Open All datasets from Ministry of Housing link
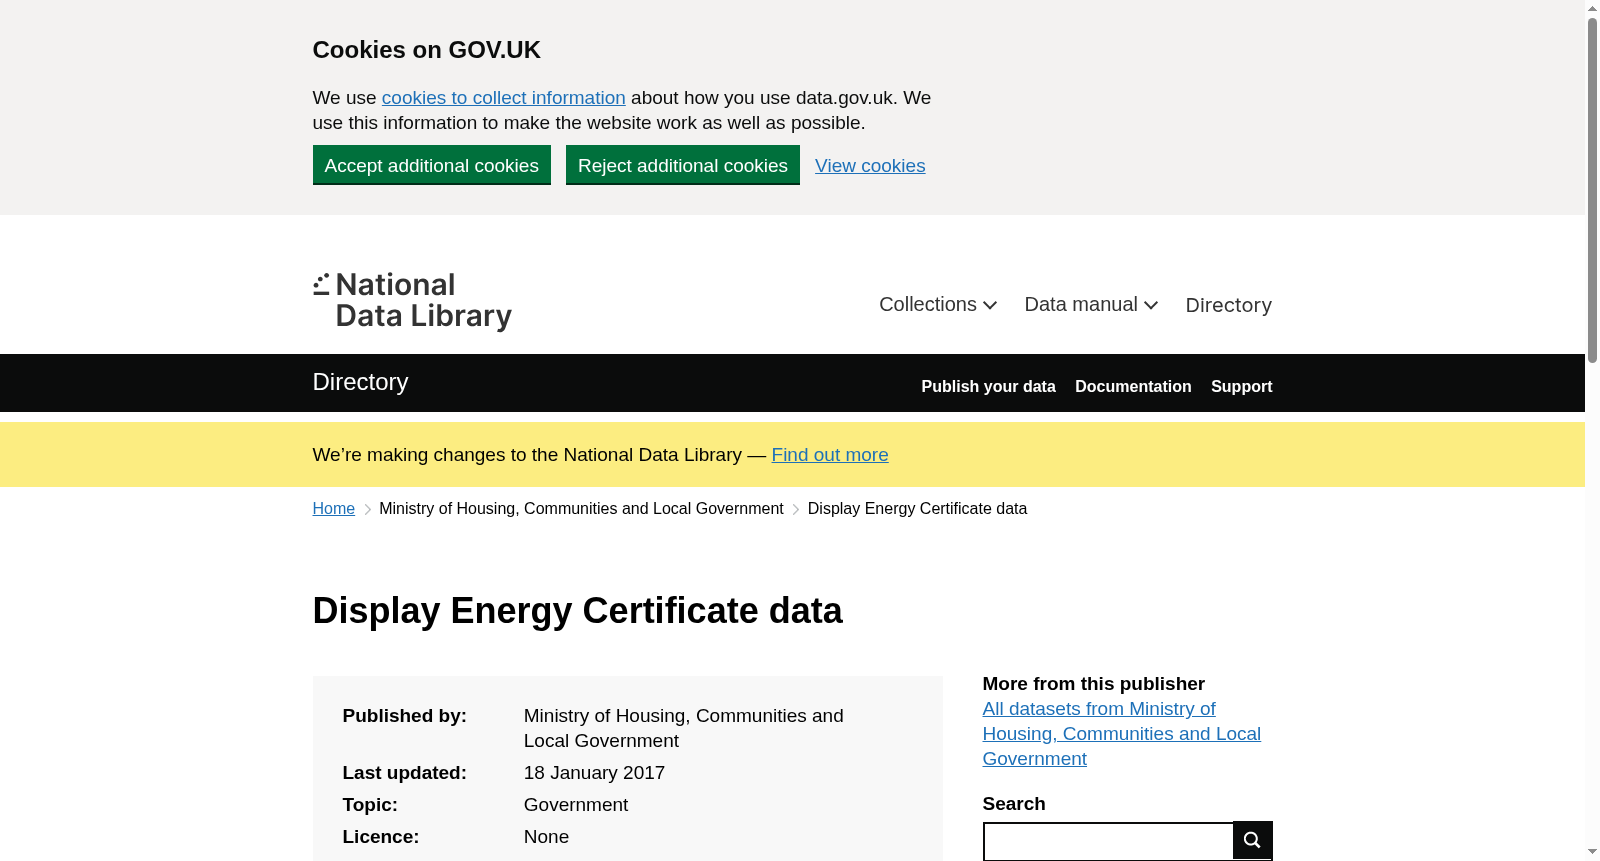 click(1121, 734)
